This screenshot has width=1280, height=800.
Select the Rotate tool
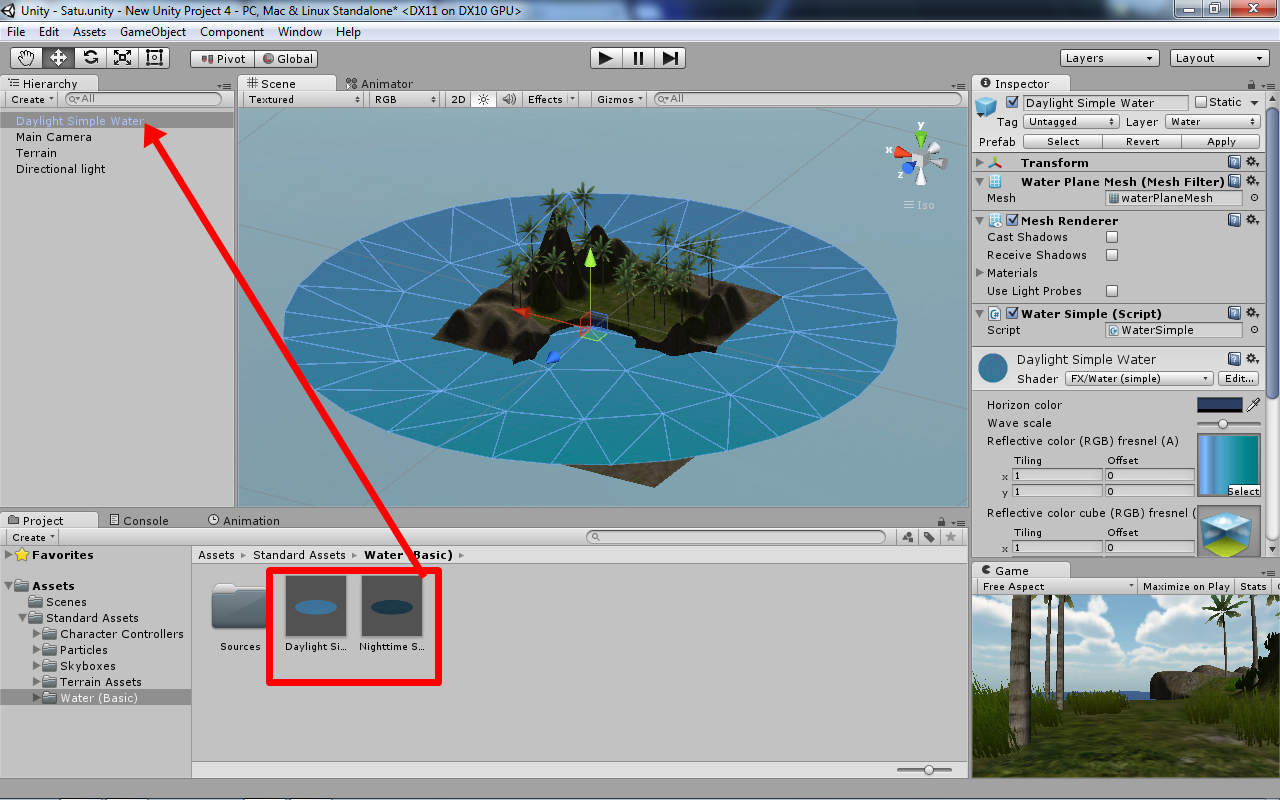[90, 58]
